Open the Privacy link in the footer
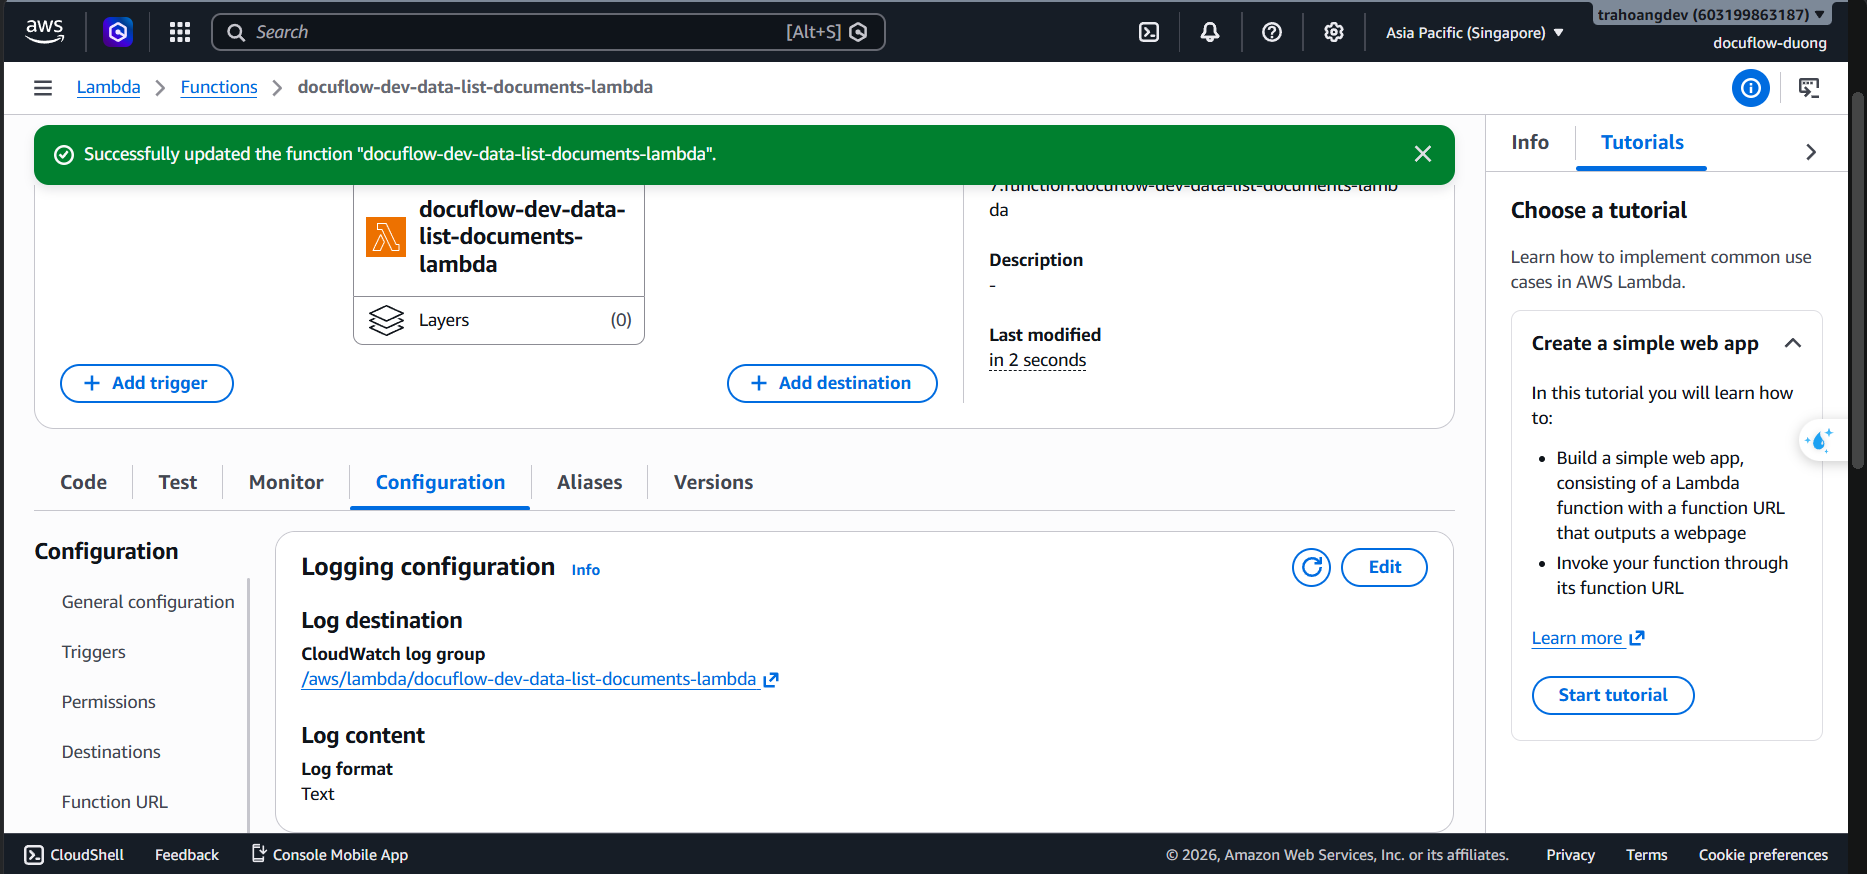This screenshot has width=1867, height=874. [1570, 855]
